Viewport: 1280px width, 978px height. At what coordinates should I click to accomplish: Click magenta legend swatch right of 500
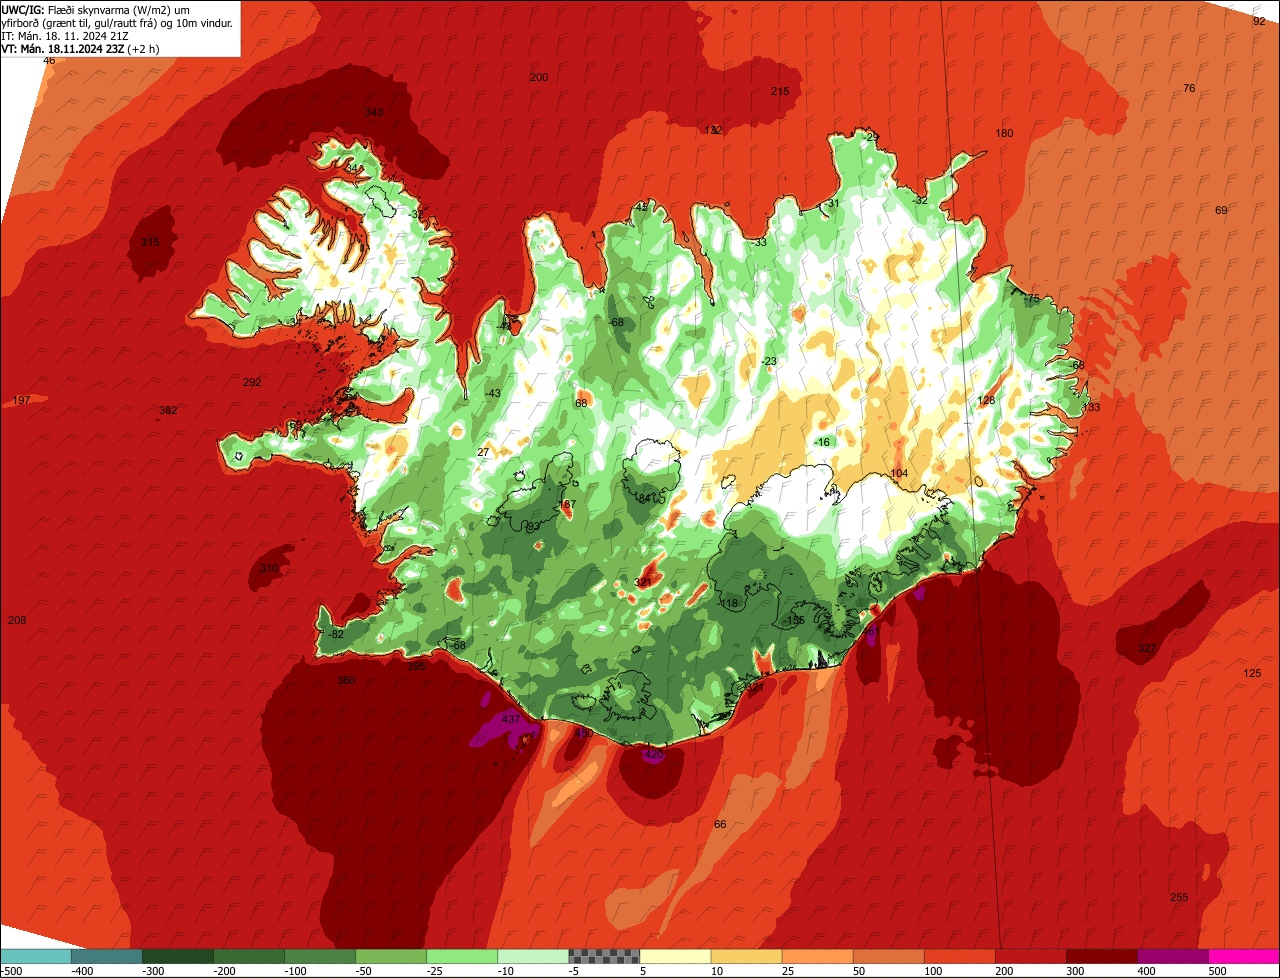click(1244, 956)
